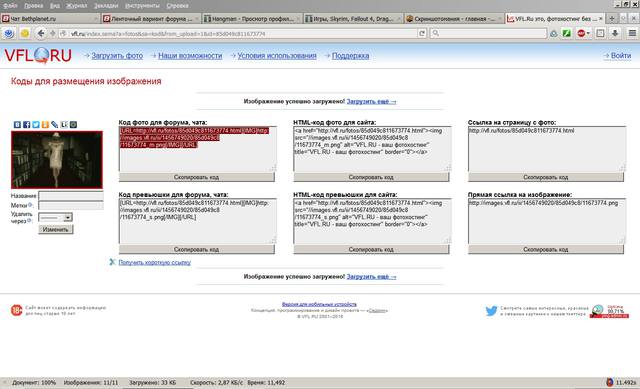Click the help icon next to Метки
The width and height of the screenshot is (640, 389).
click(31, 205)
